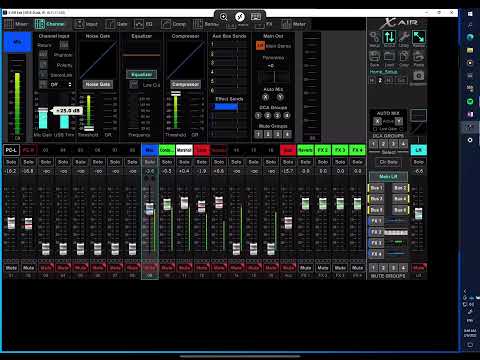Toggle Auto Mix X in channel strip
480x360 pixels.
pos(265,97)
